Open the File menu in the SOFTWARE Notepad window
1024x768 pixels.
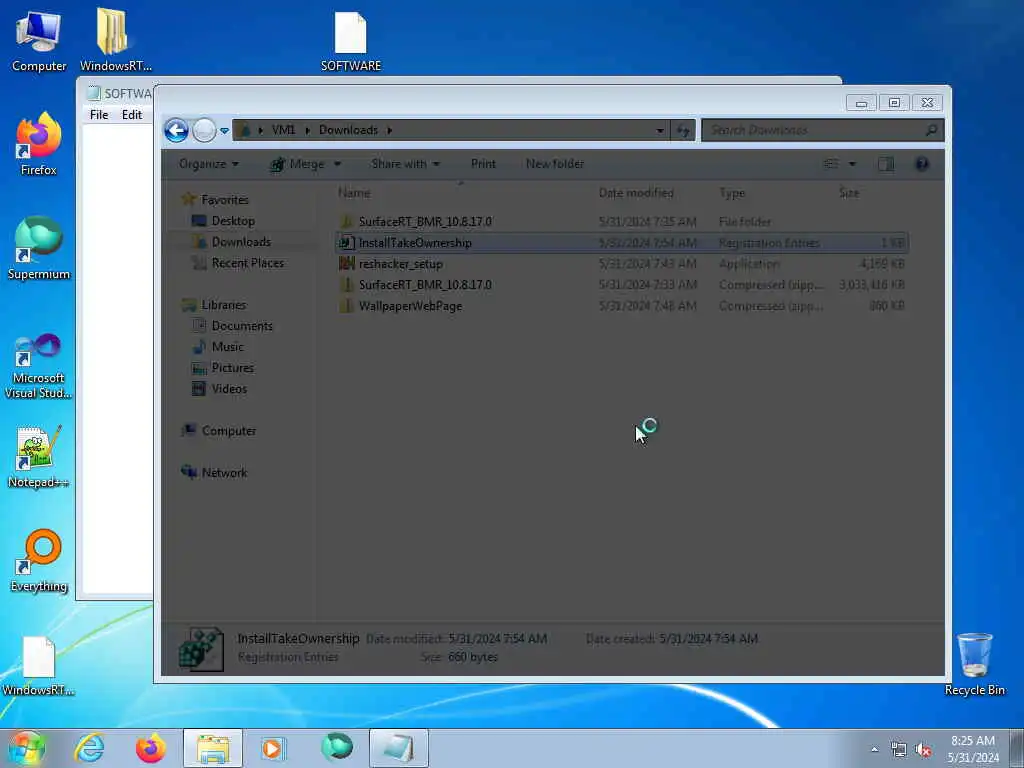point(99,115)
